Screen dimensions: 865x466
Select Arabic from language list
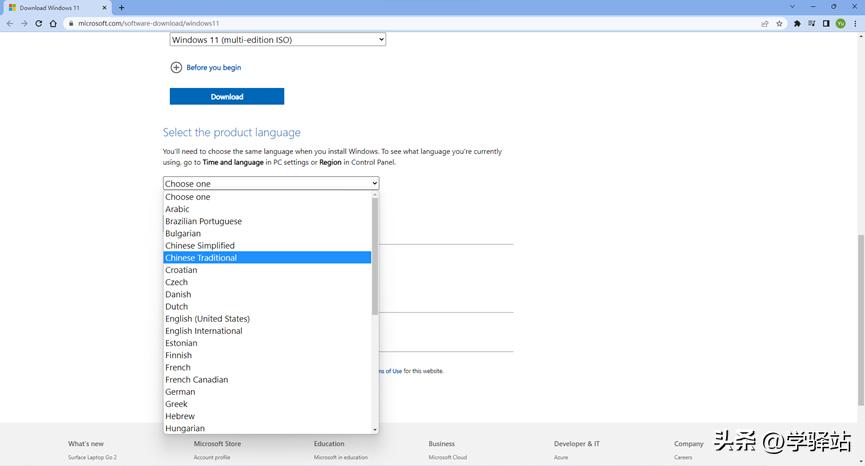pos(267,209)
